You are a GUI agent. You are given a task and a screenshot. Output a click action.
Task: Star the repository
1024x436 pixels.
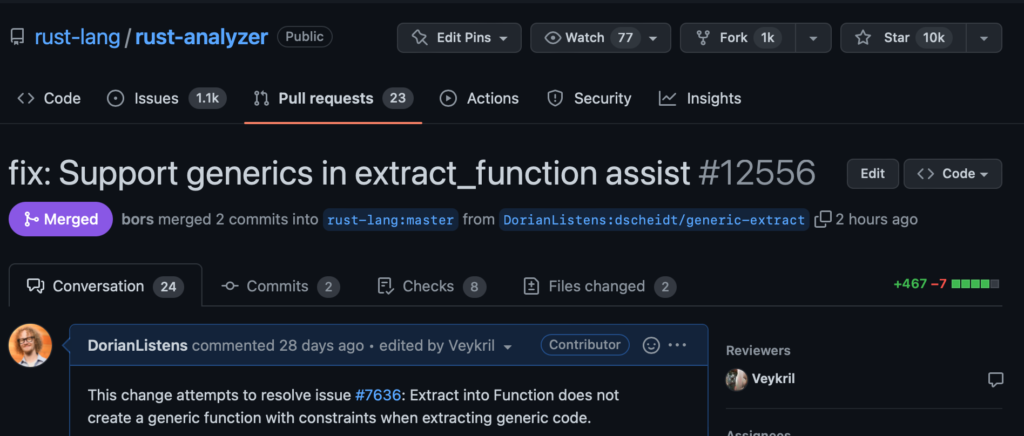(903, 38)
